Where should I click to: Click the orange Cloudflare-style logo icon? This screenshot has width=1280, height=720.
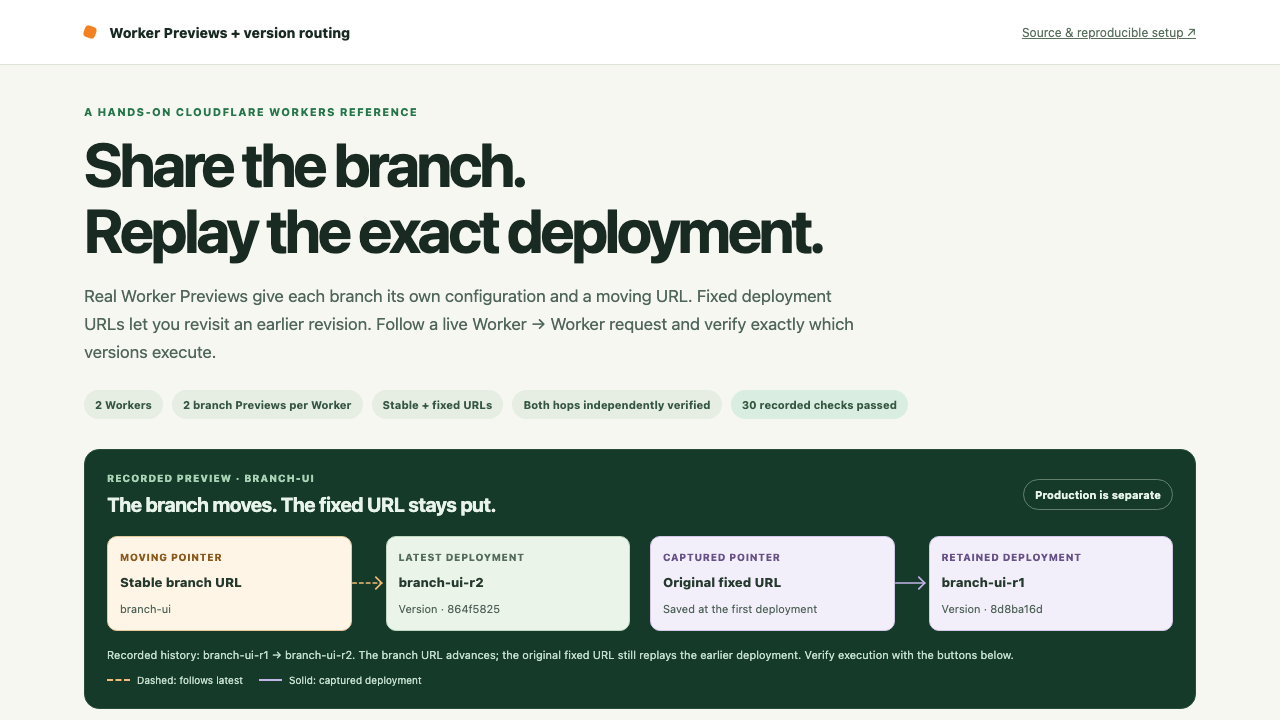point(90,32)
